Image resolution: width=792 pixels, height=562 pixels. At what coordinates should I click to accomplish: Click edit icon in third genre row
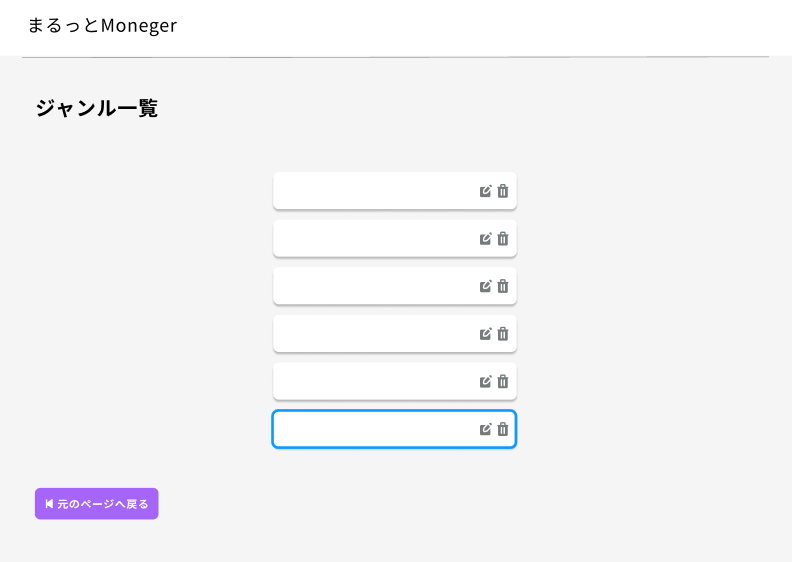485,286
